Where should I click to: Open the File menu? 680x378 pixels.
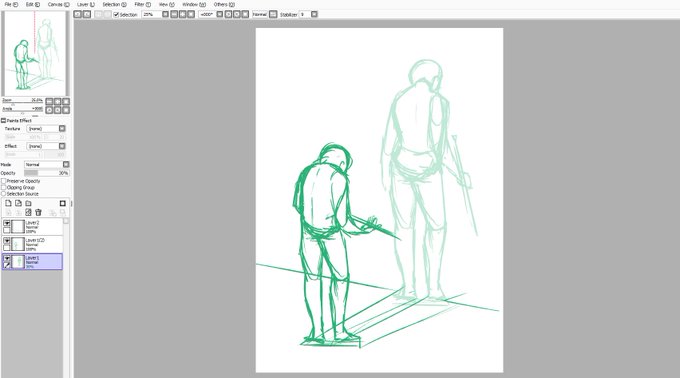click(x=11, y=4)
